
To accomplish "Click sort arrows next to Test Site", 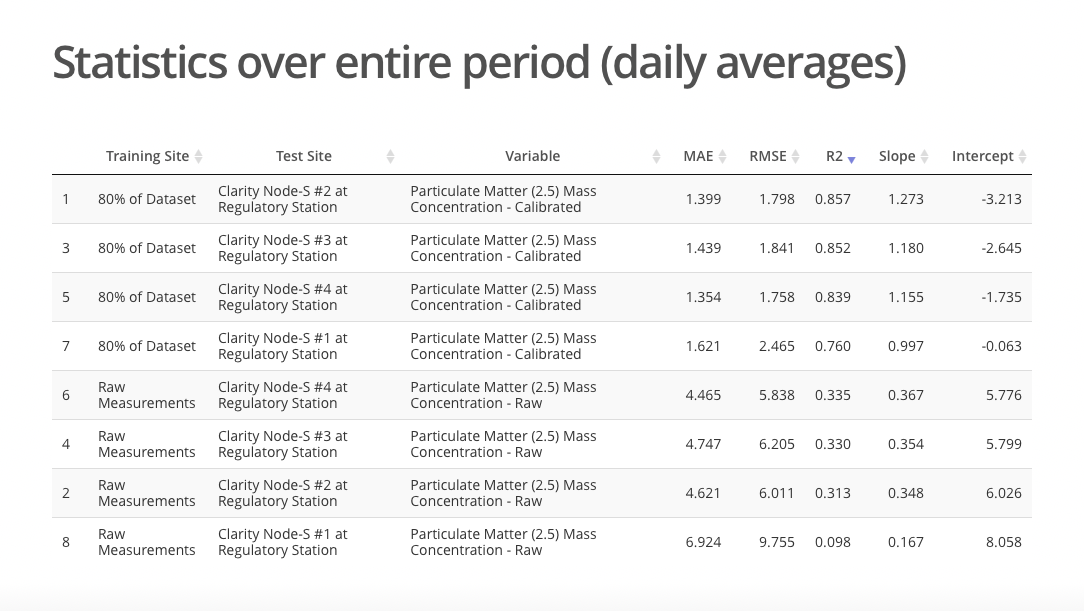I will [x=390, y=157].
